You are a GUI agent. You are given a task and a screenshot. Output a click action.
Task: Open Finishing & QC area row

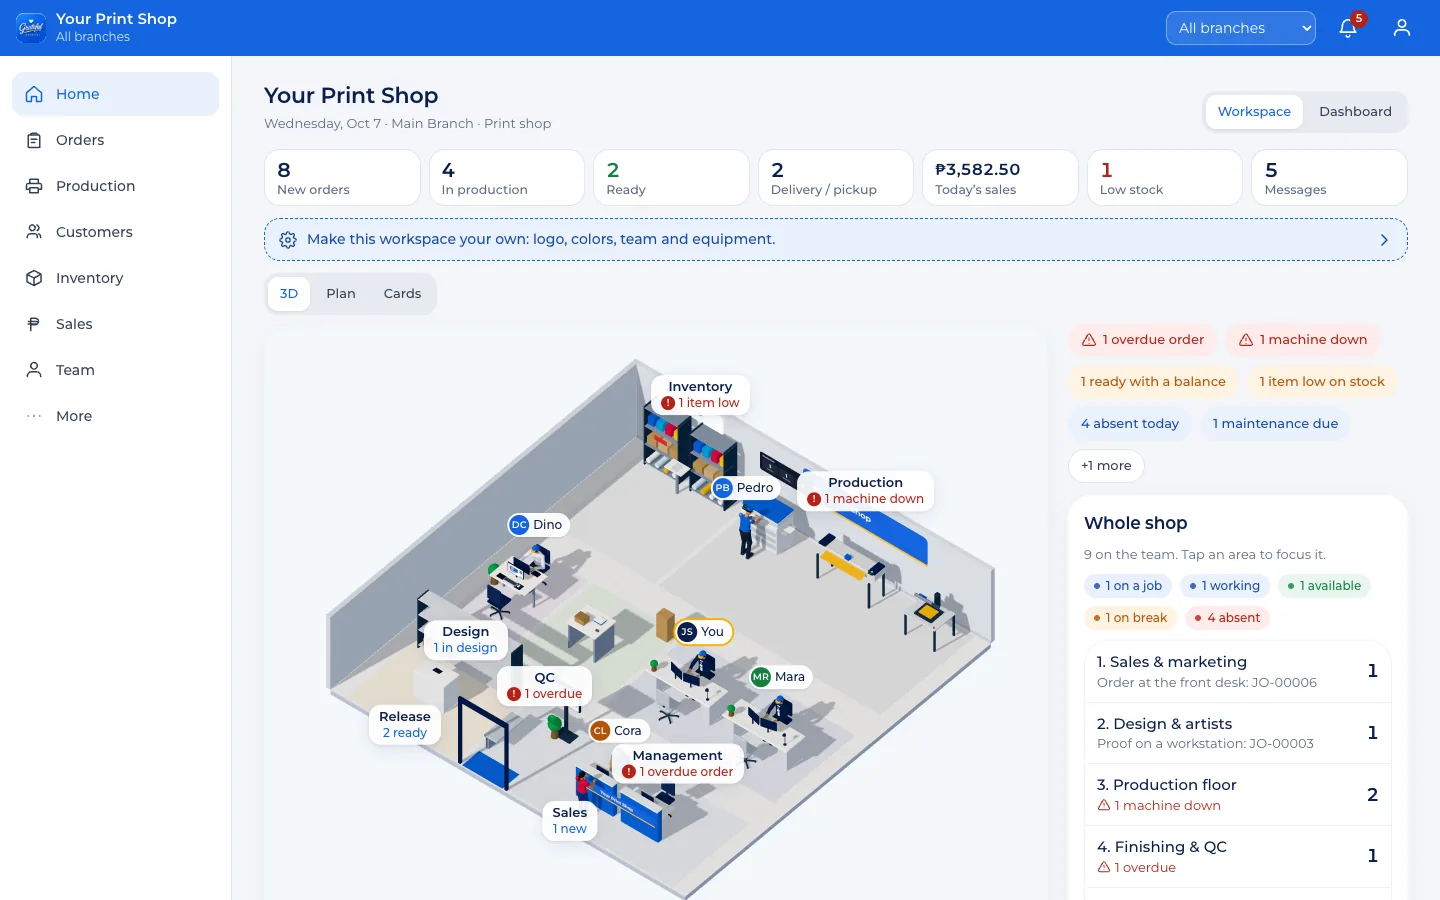[1238, 857]
